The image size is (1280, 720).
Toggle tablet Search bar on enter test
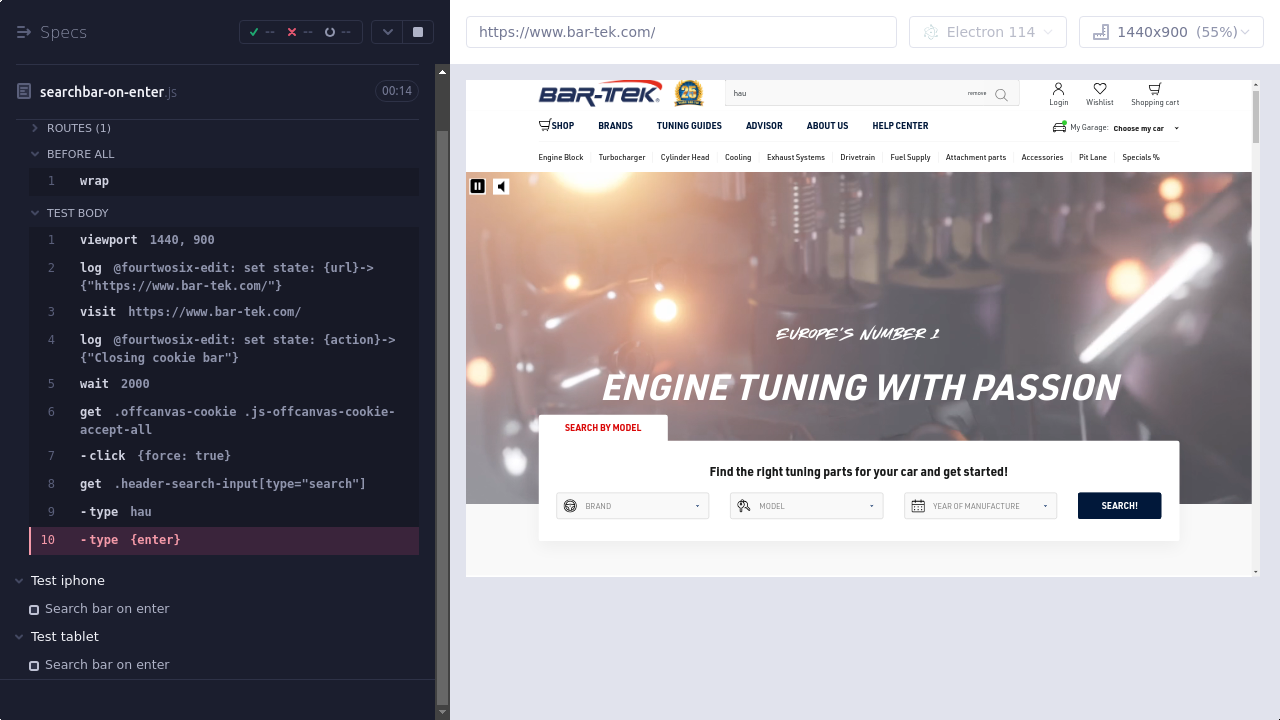point(34,665)
